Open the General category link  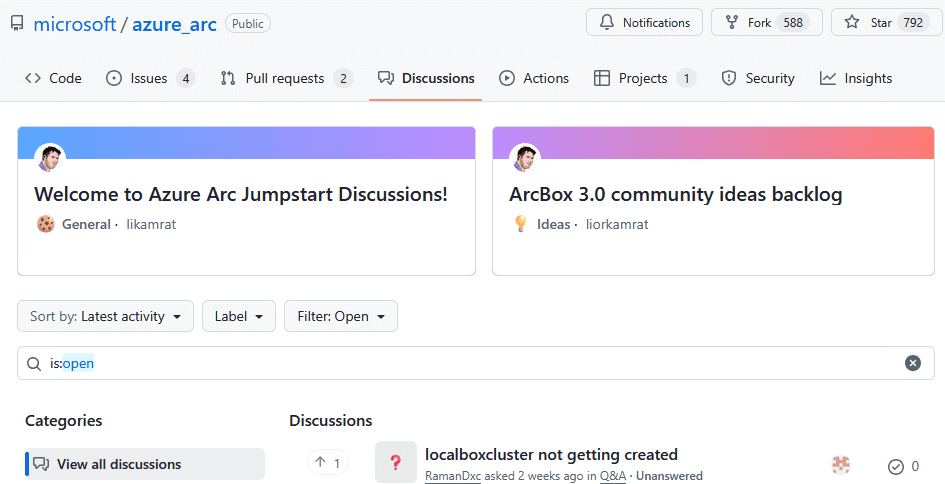[x=86, y=224]
